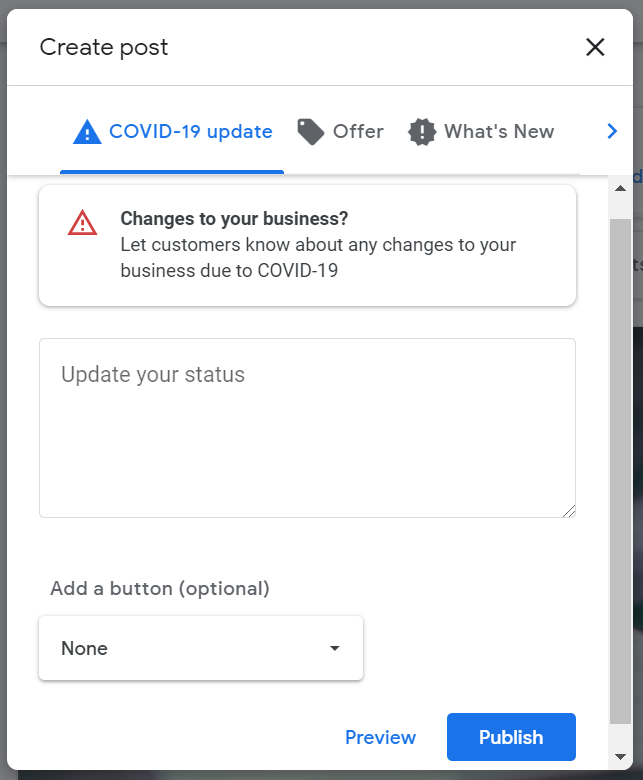Click the vertical scrollbar thumb
The height and width of the screenshot is (780, 643).
(x=620, y=471)
